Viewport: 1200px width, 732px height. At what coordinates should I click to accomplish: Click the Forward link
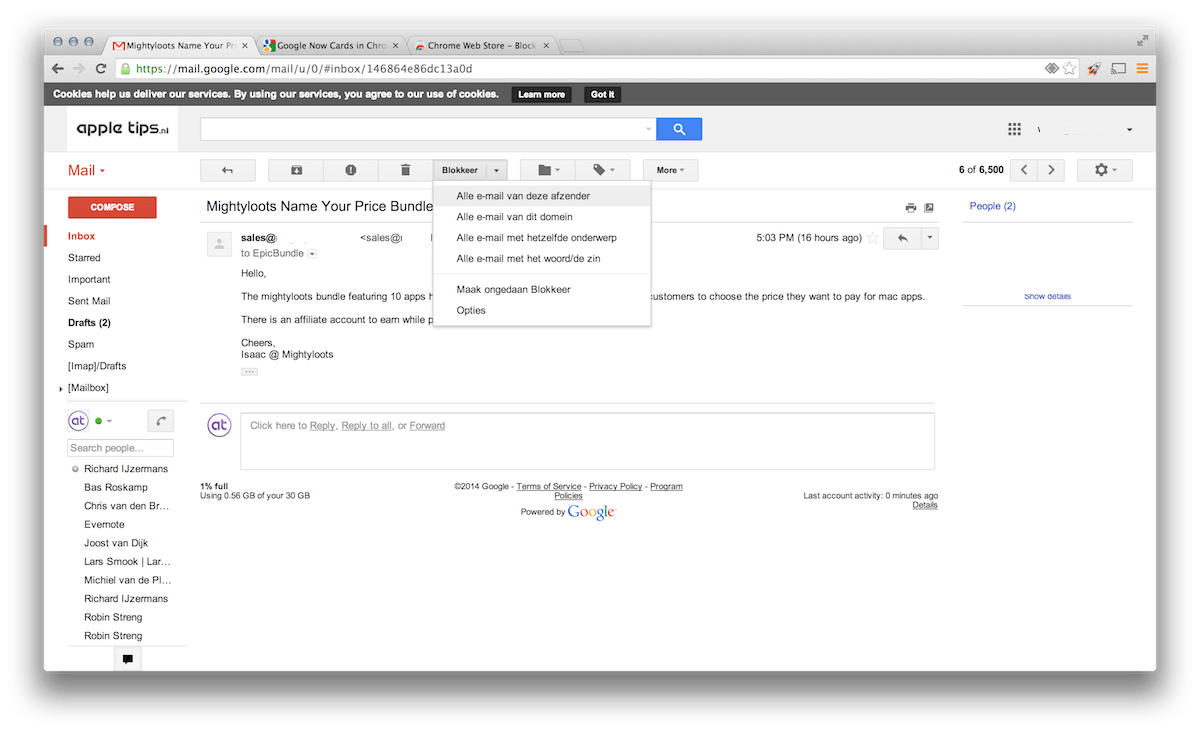427,426
